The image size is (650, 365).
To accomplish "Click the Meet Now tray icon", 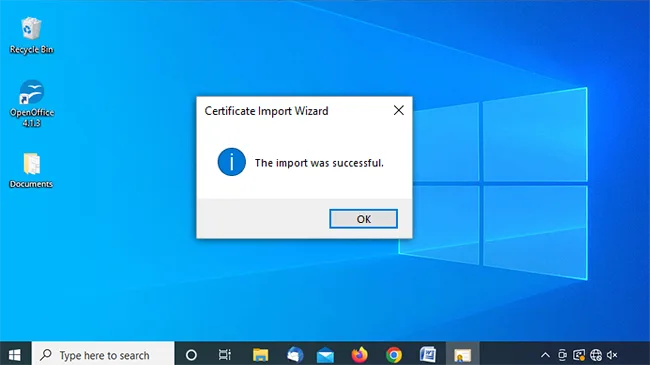I will point(562,355).
